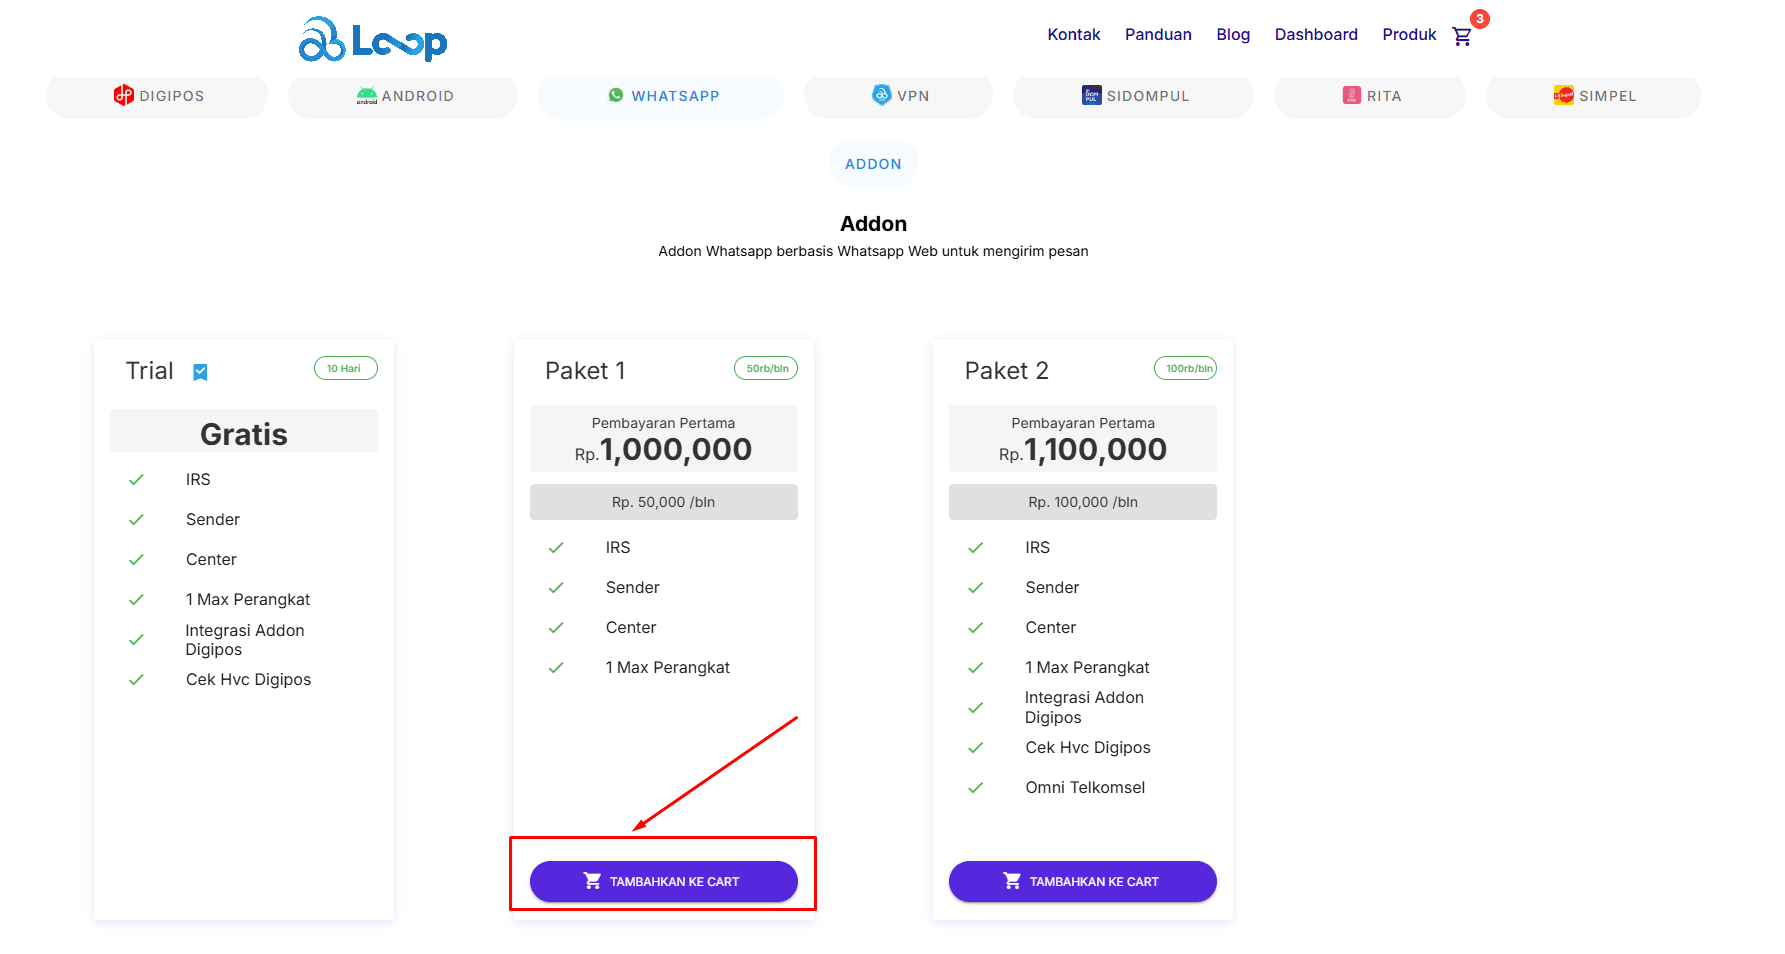Open the shopping cart icon
This screenshot has height=954, width=1785.
tap(1462, 36)
